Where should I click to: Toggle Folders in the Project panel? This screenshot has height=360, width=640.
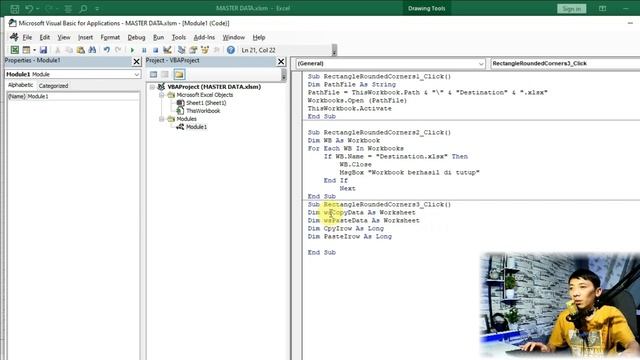[179, 74]
